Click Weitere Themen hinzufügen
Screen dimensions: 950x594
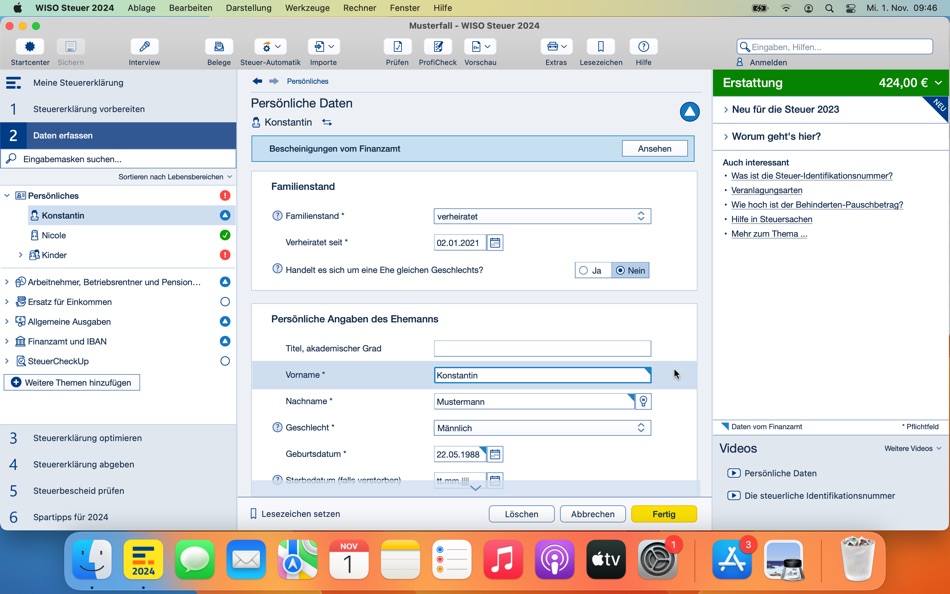(71, 382)
